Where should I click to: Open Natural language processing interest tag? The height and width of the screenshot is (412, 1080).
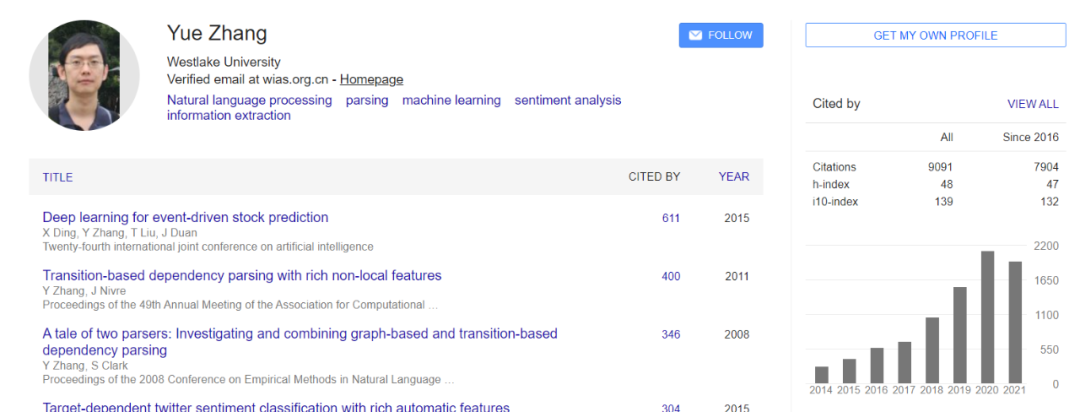pyautogui.click(x=249, y=100)
